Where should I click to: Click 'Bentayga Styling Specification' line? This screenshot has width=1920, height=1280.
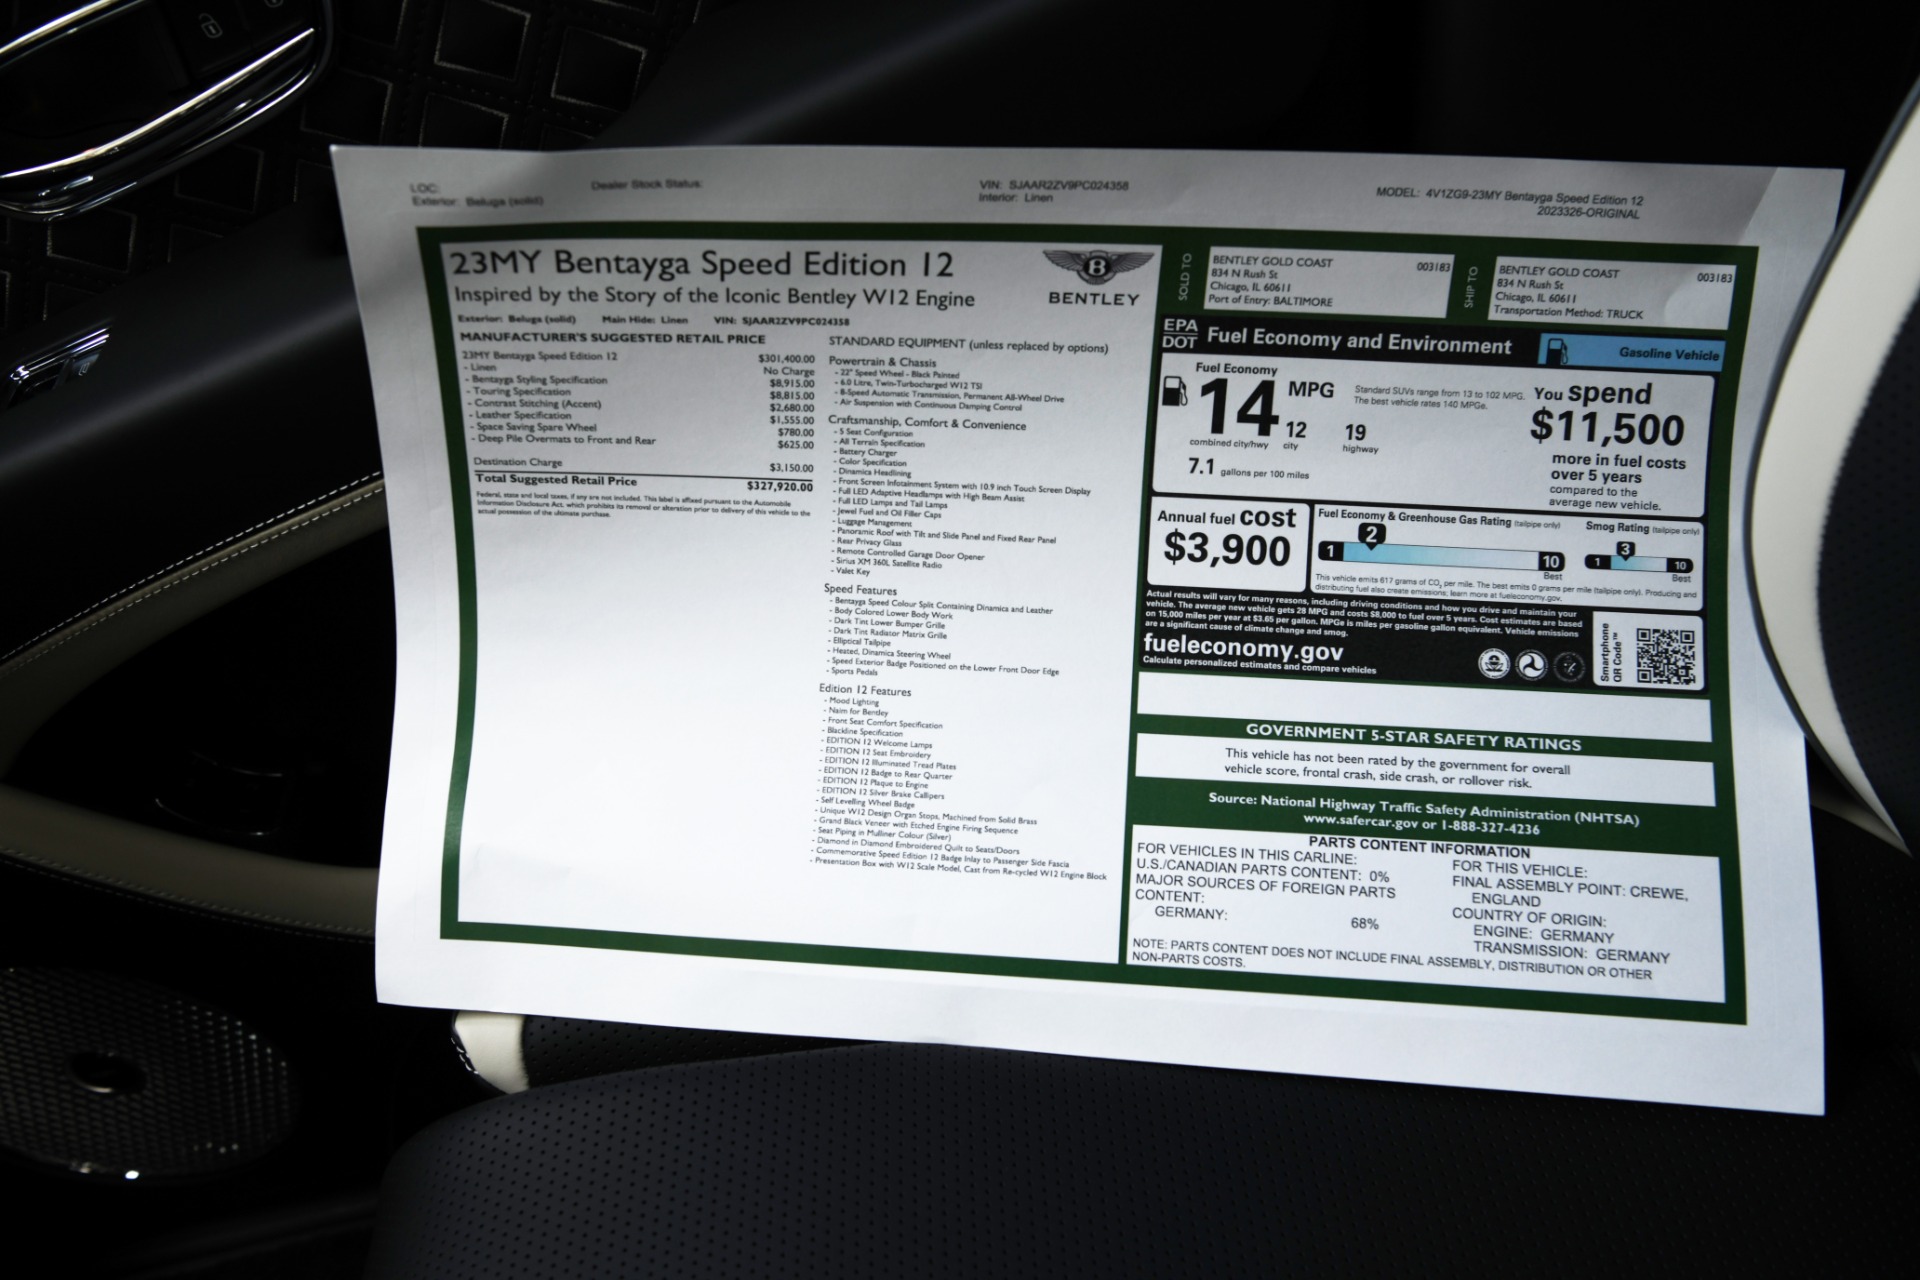(539, 380)
